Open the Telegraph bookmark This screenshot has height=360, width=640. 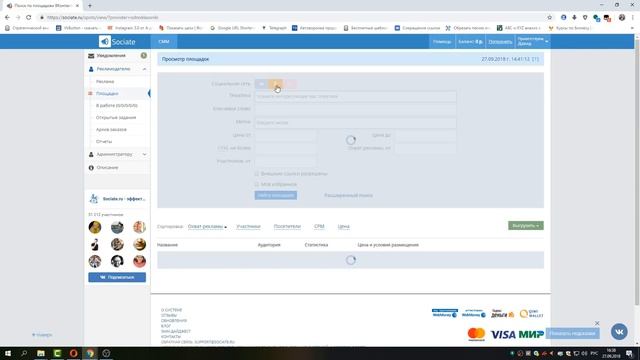coord(274,28)
